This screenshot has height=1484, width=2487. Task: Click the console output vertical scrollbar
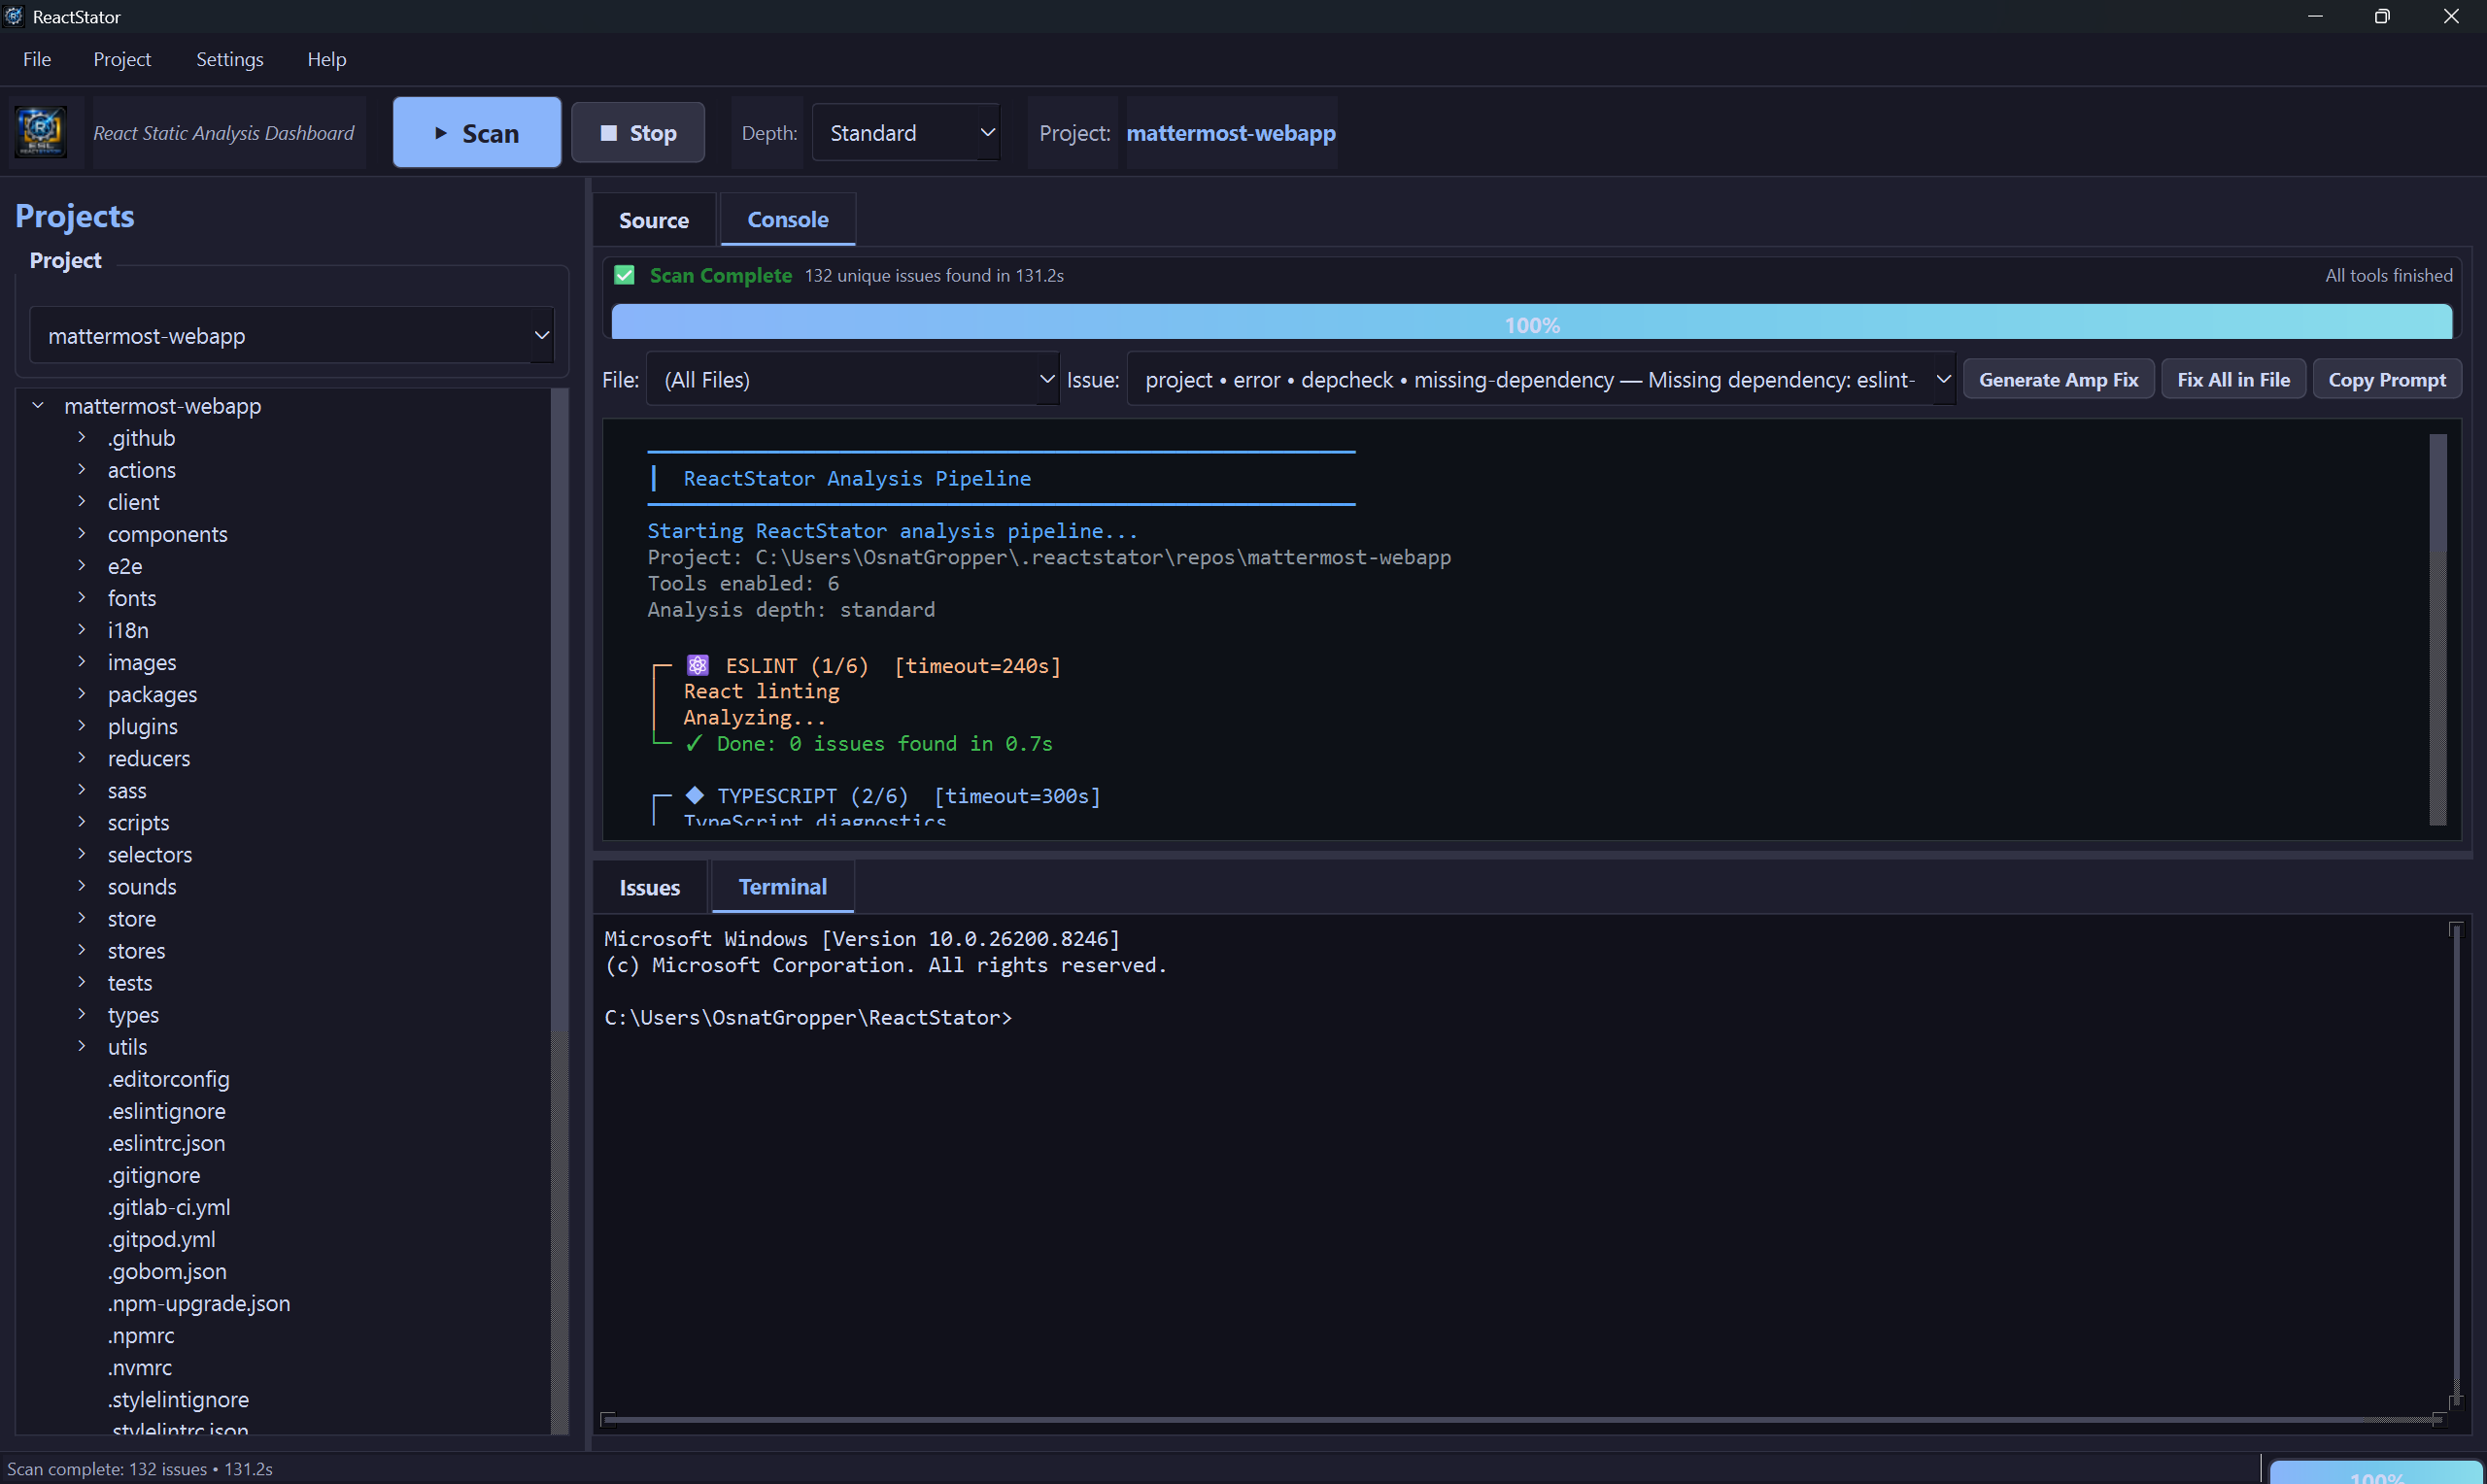pos(2437,629)
